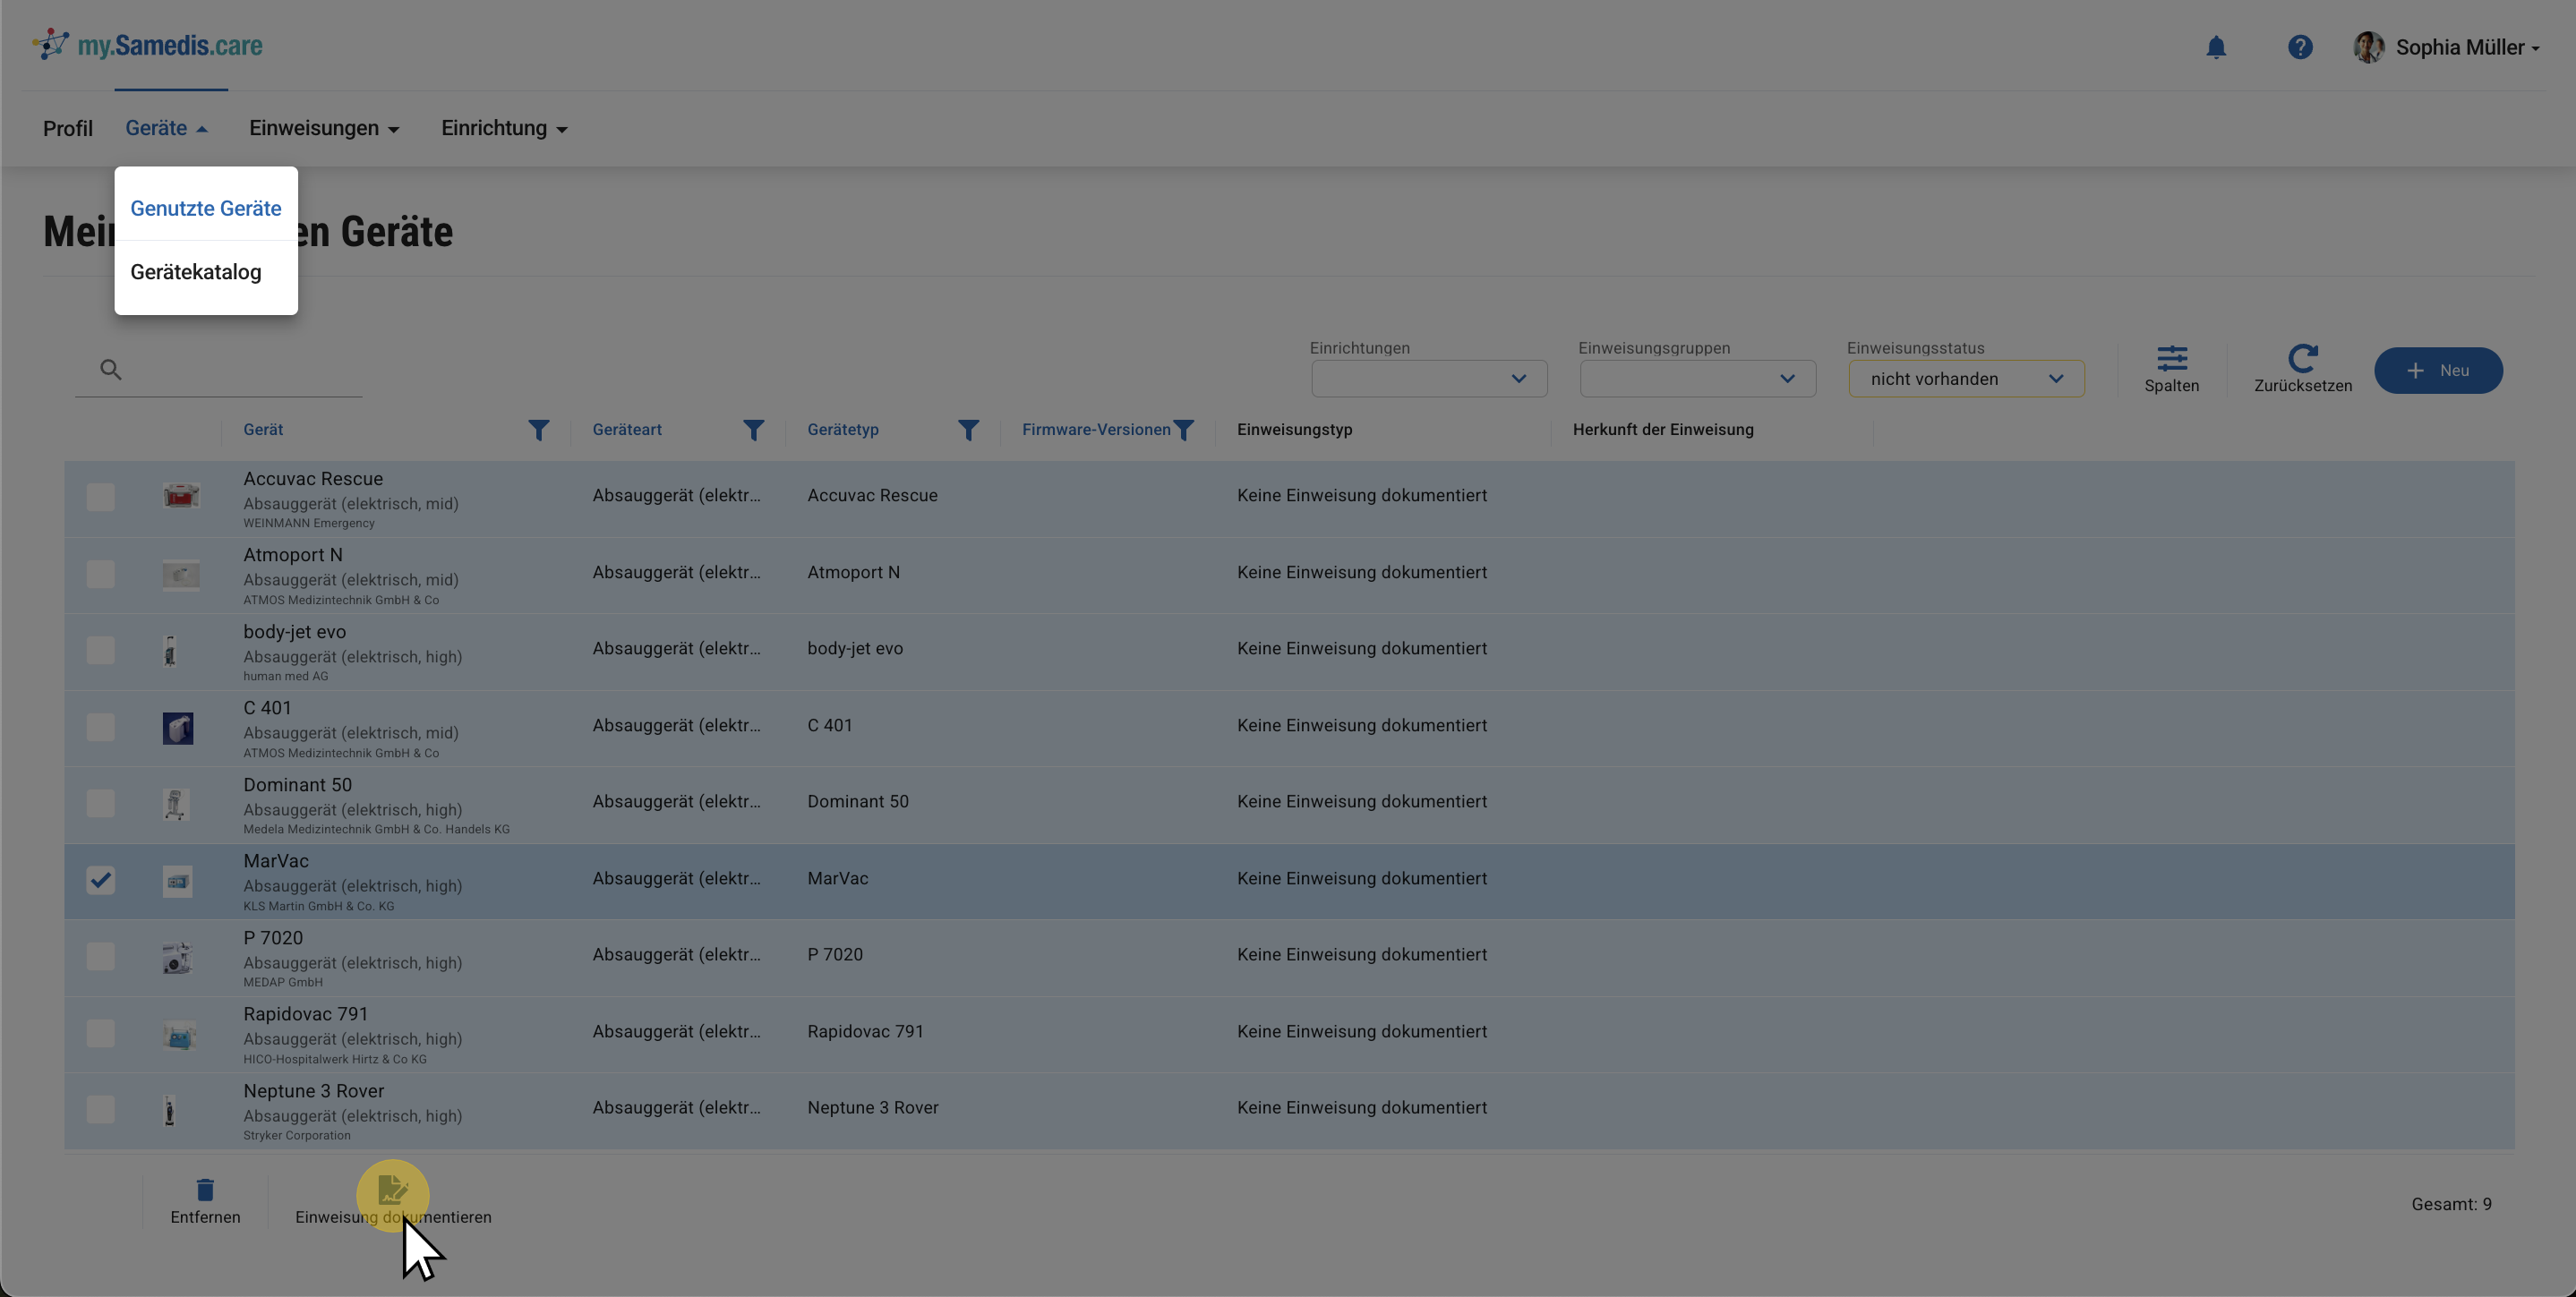
Task: Filter the Geräteart column
Action: click(x=753, y=430)
